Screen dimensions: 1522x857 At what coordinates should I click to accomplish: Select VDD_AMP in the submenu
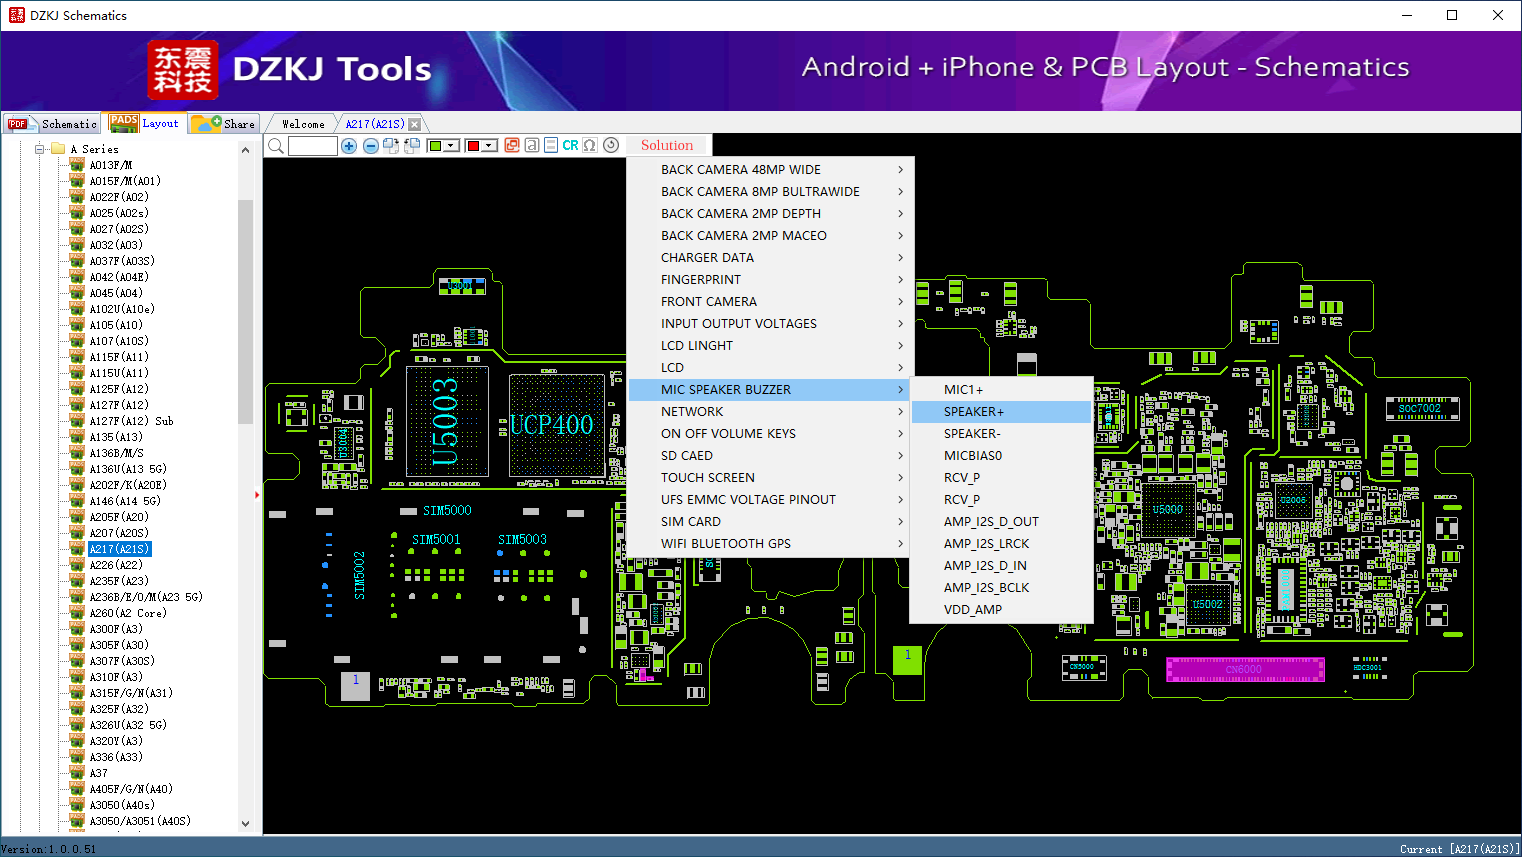click(1001, 610)
